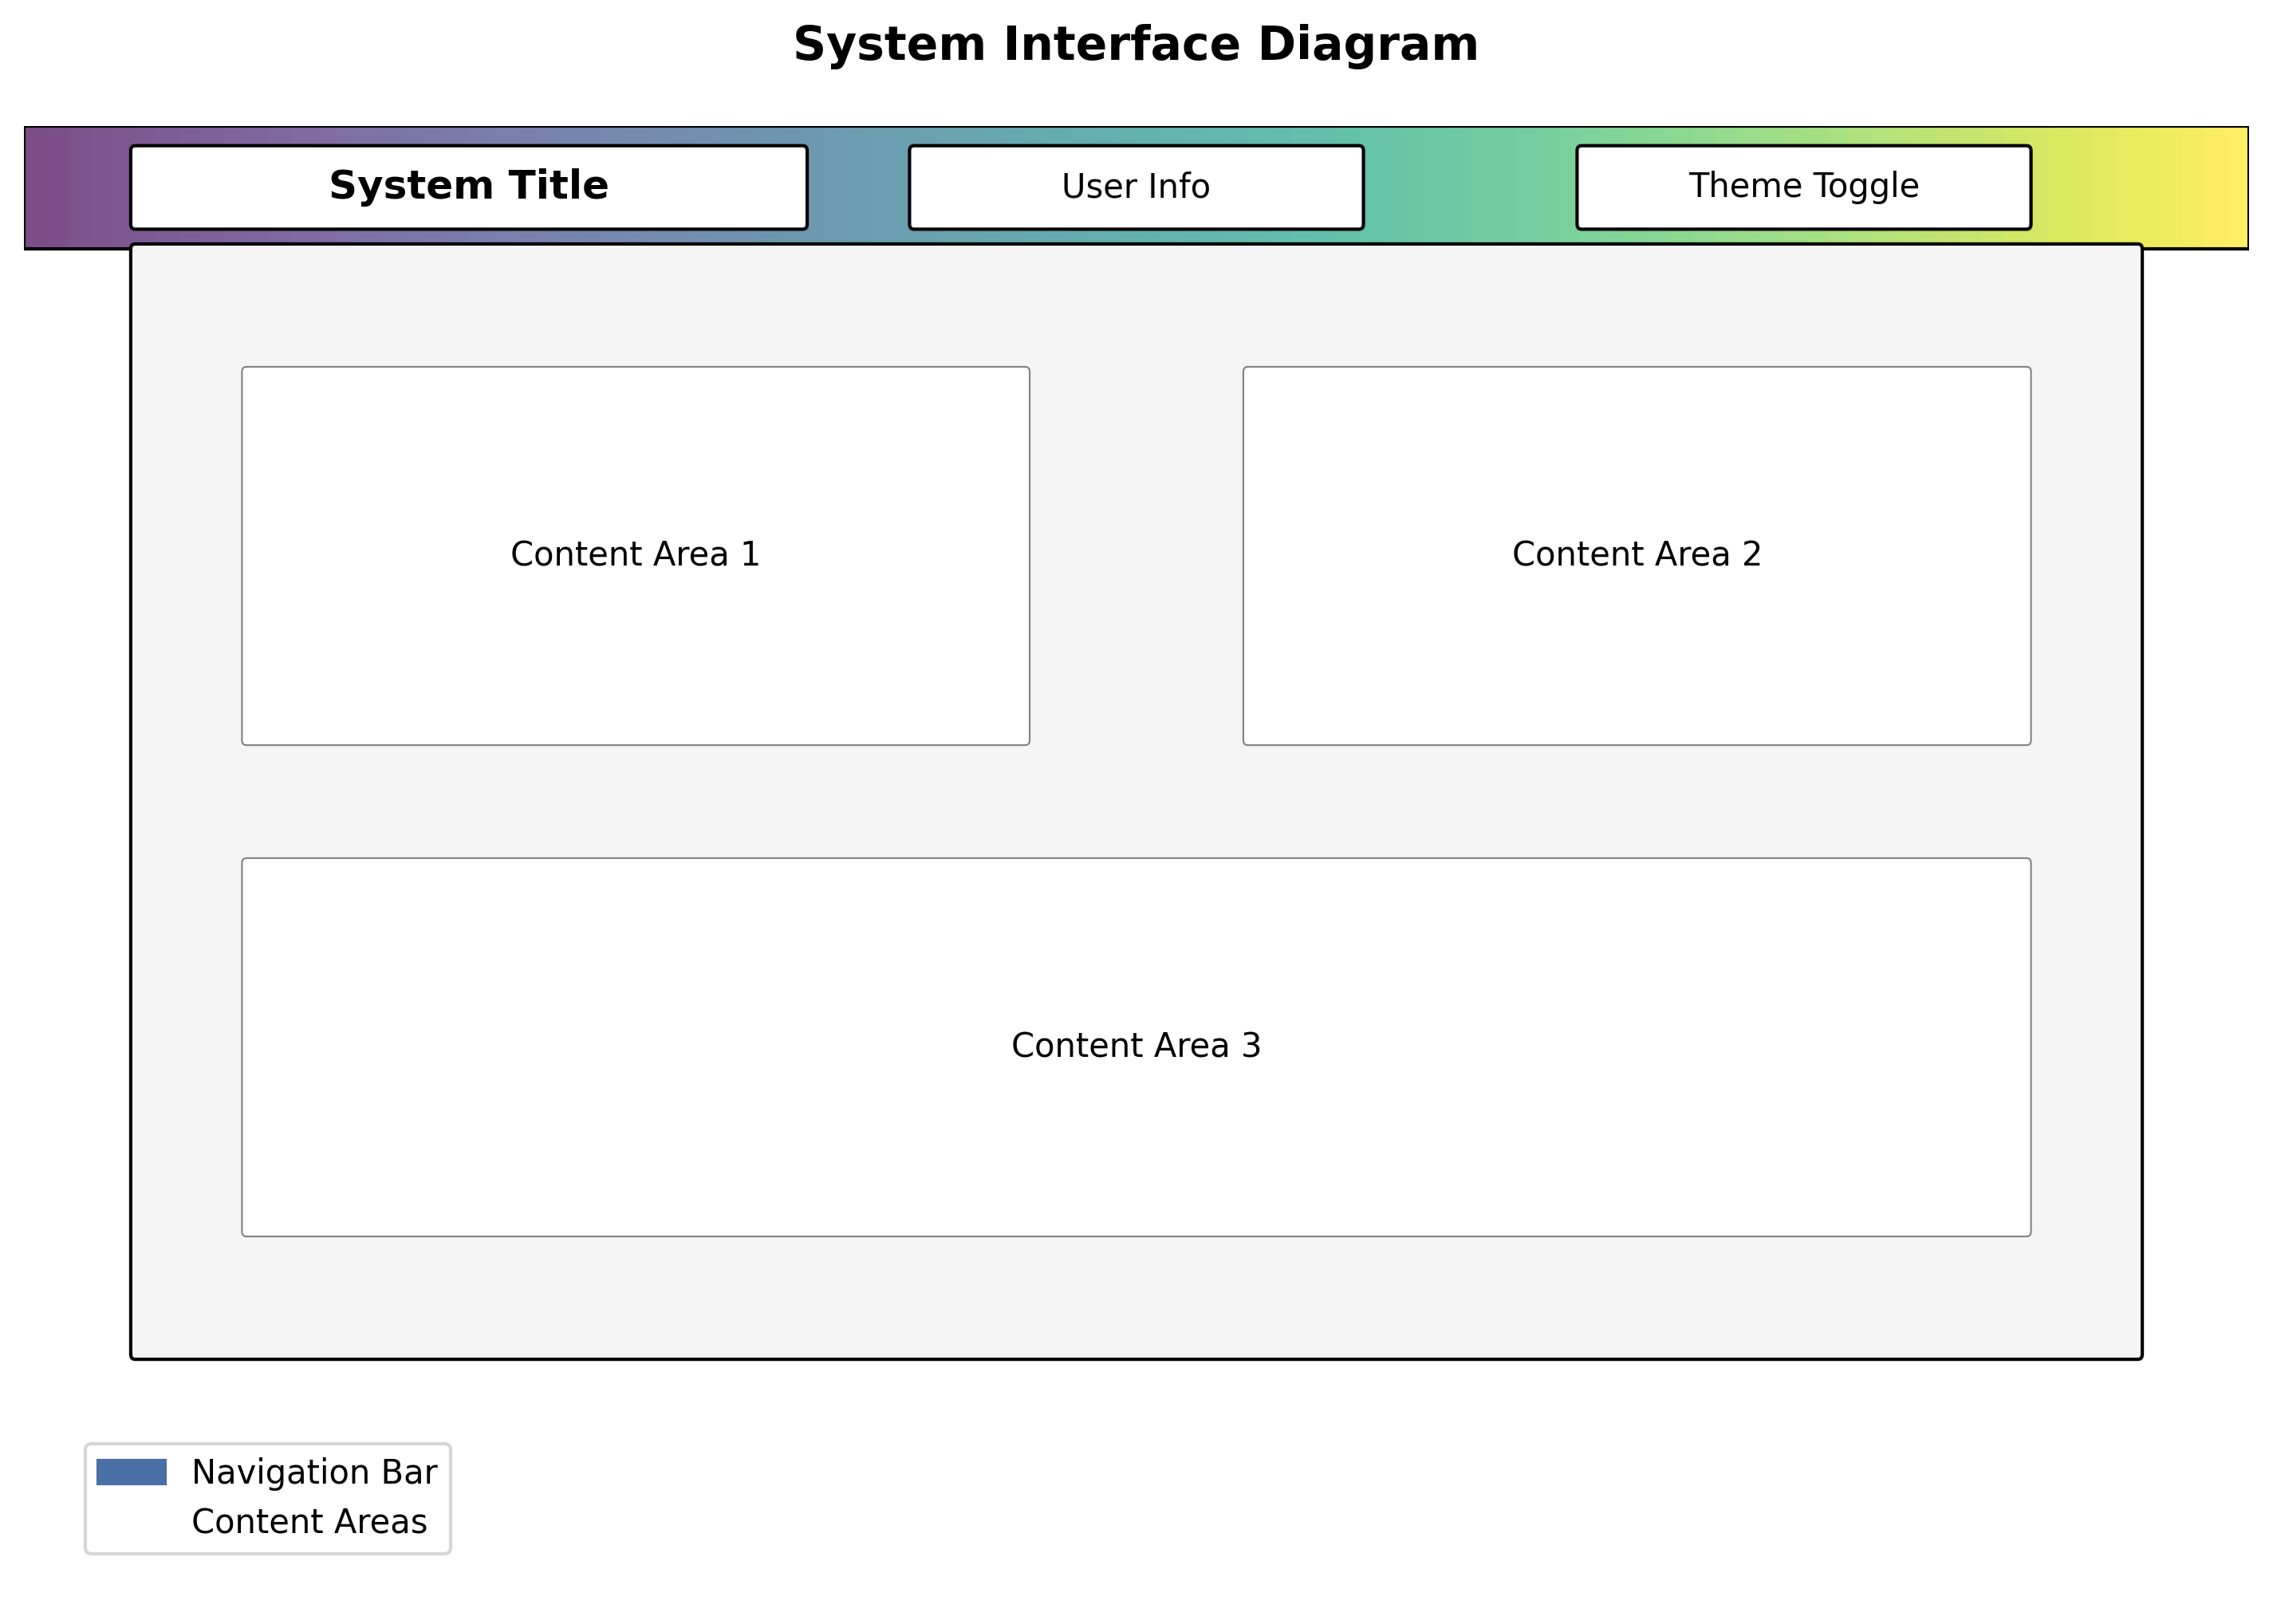The width and height of the screenshot is (2273, 1624).
Task: Click the green gap before Theme Toggle
Action: [1470, 187]
